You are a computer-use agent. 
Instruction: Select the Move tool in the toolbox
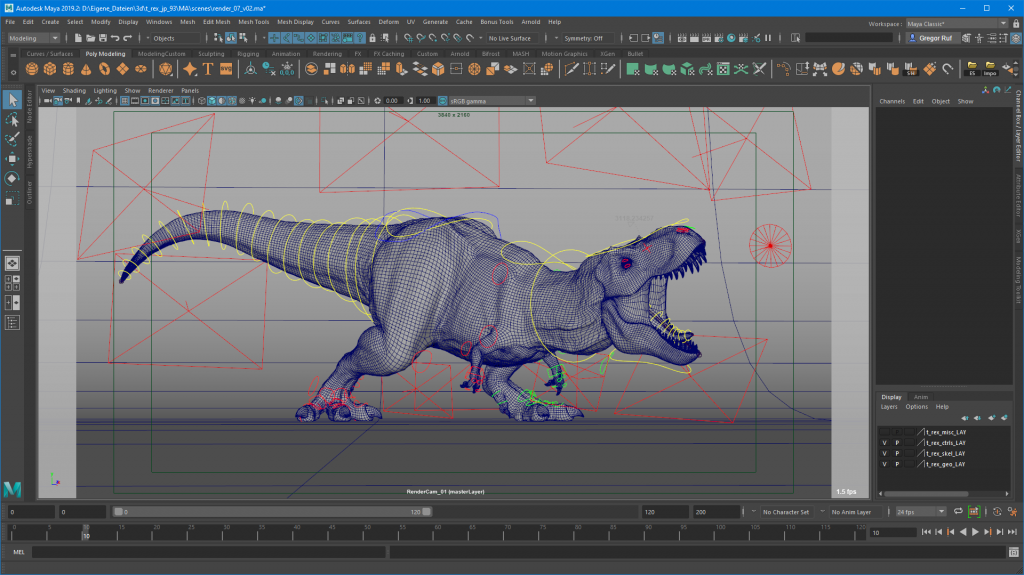pyautogui.click(x=12, y=159)
